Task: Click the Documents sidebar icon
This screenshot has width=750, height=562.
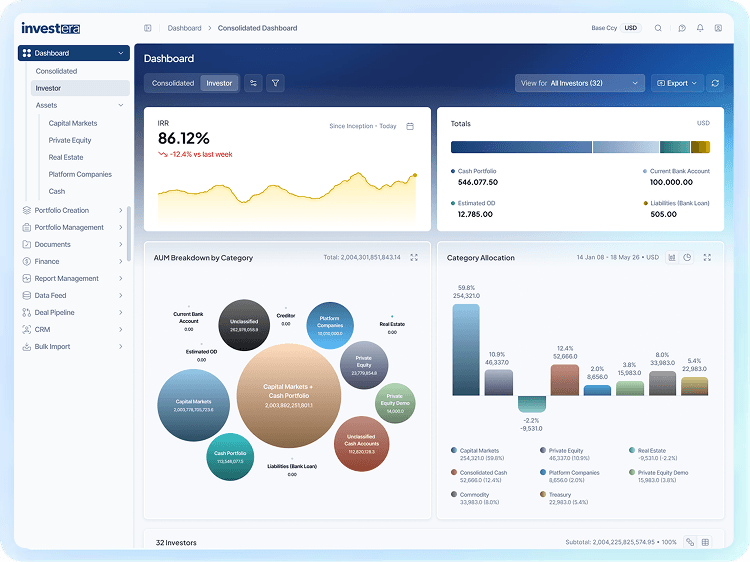Action: (27, 244)
